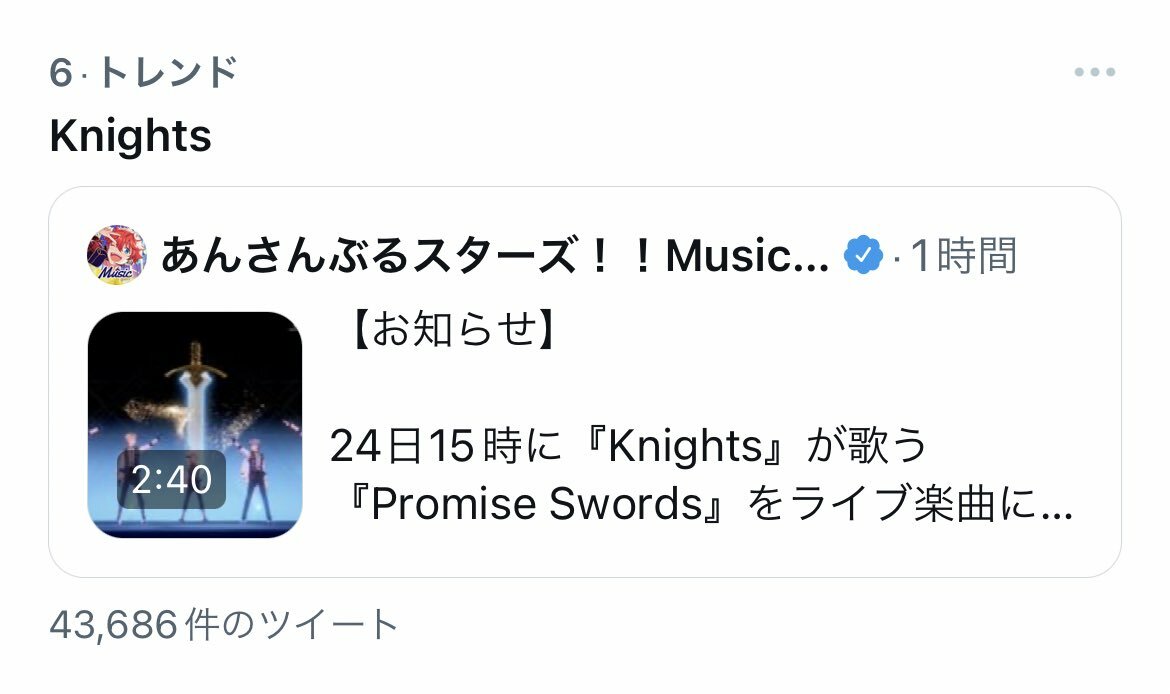
Task: Click the トレンド rank label
Action: [167, 72]
